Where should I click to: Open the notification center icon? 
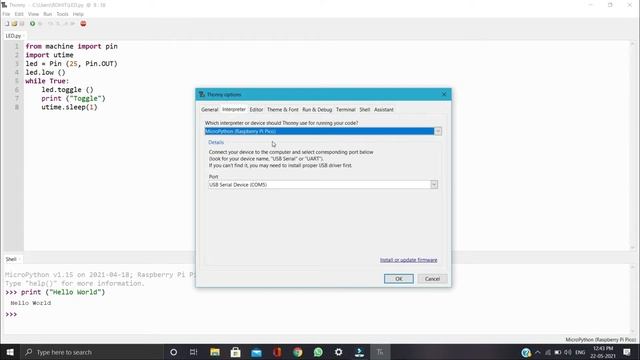coord(627,352)
